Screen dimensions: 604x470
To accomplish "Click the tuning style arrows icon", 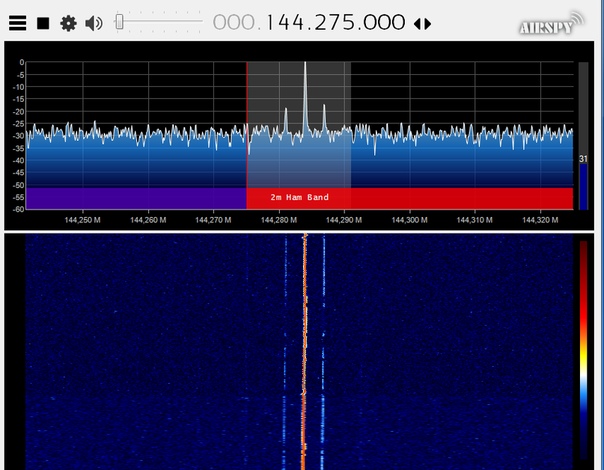I will pos(422,24).
